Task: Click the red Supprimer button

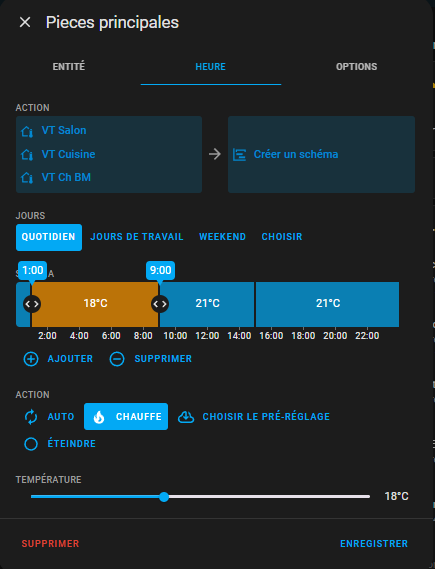Action: tap(50, 544)
